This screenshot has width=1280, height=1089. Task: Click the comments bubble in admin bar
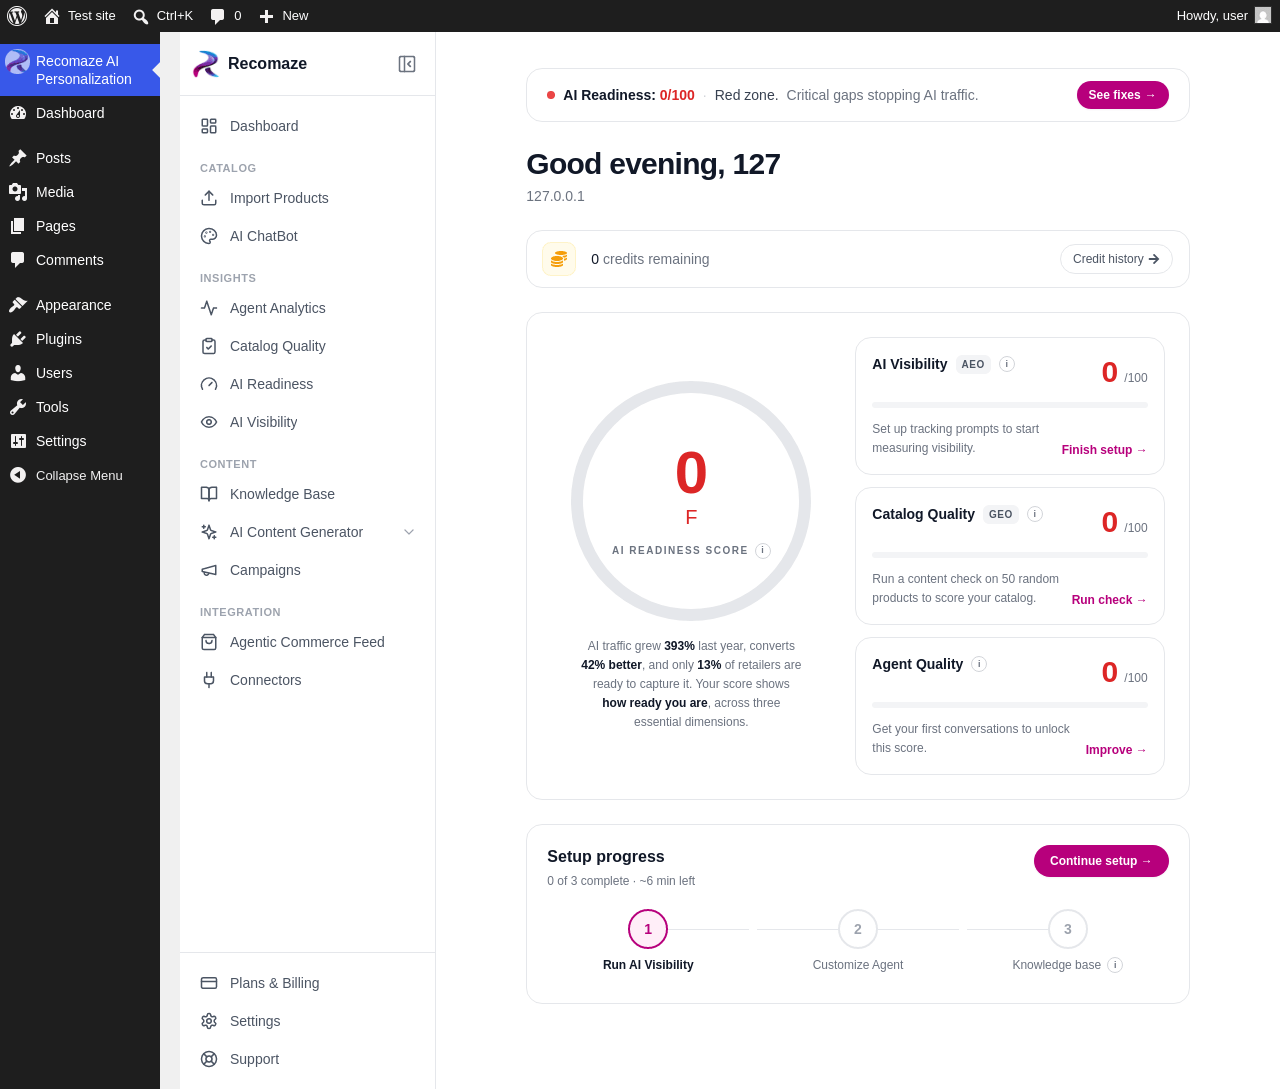point(226,16)
